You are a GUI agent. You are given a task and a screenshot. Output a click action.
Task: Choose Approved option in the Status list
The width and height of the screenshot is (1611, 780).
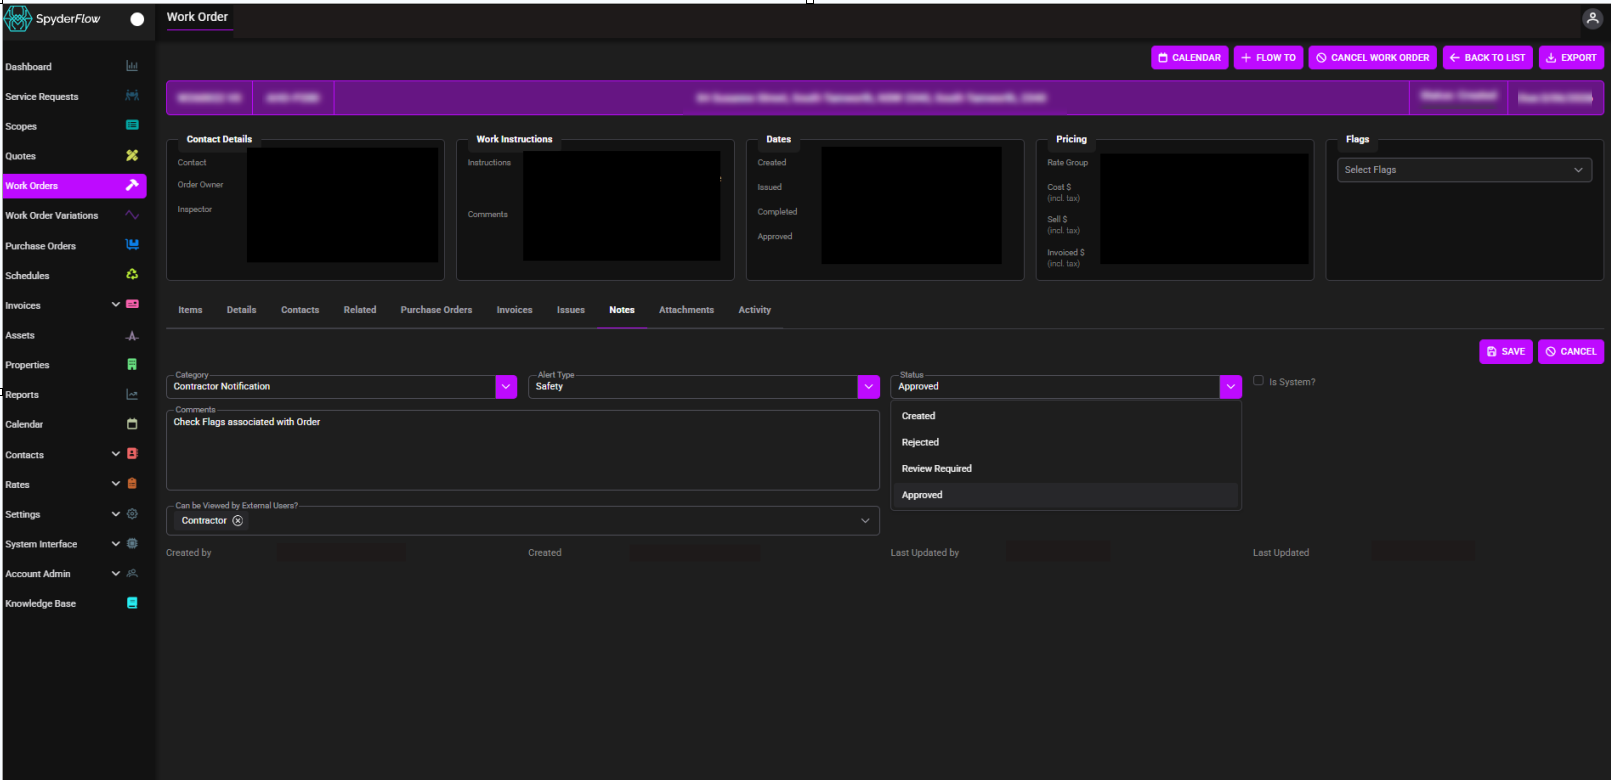coord(1066,495)
